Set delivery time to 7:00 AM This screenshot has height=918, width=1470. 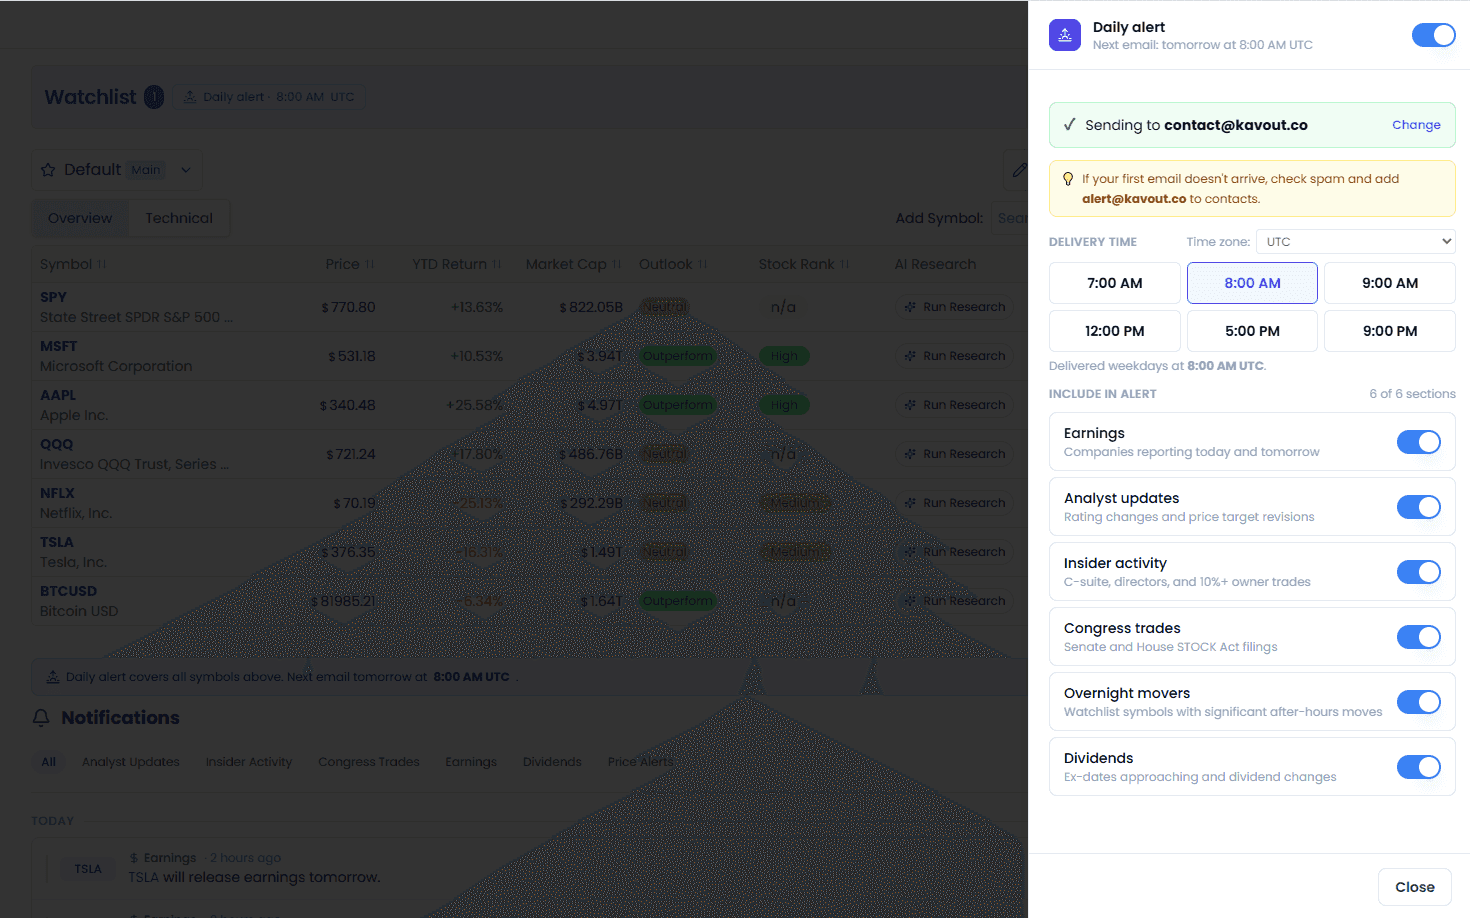click(x=1115, y=283)
